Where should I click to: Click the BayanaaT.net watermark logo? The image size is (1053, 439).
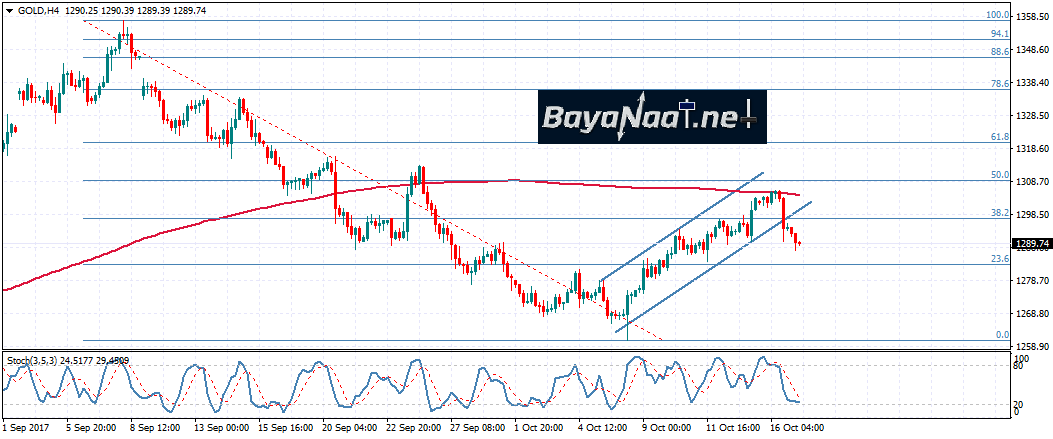(652, 118)
